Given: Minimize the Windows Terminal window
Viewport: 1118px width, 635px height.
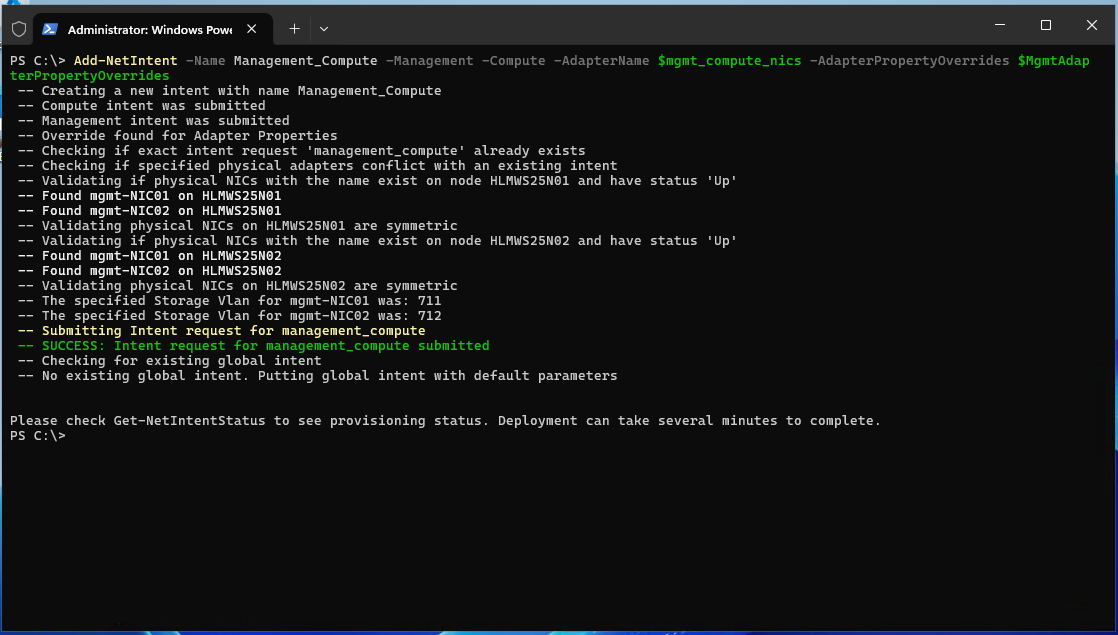Looking at the screenshot, I should tap(998, 25).
